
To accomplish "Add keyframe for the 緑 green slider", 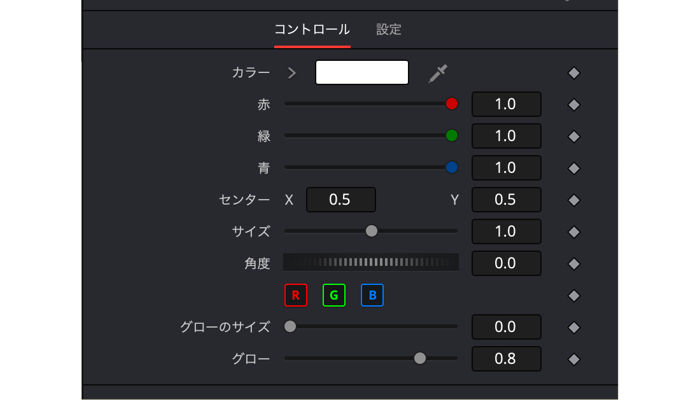I will (x=574, y=137).
